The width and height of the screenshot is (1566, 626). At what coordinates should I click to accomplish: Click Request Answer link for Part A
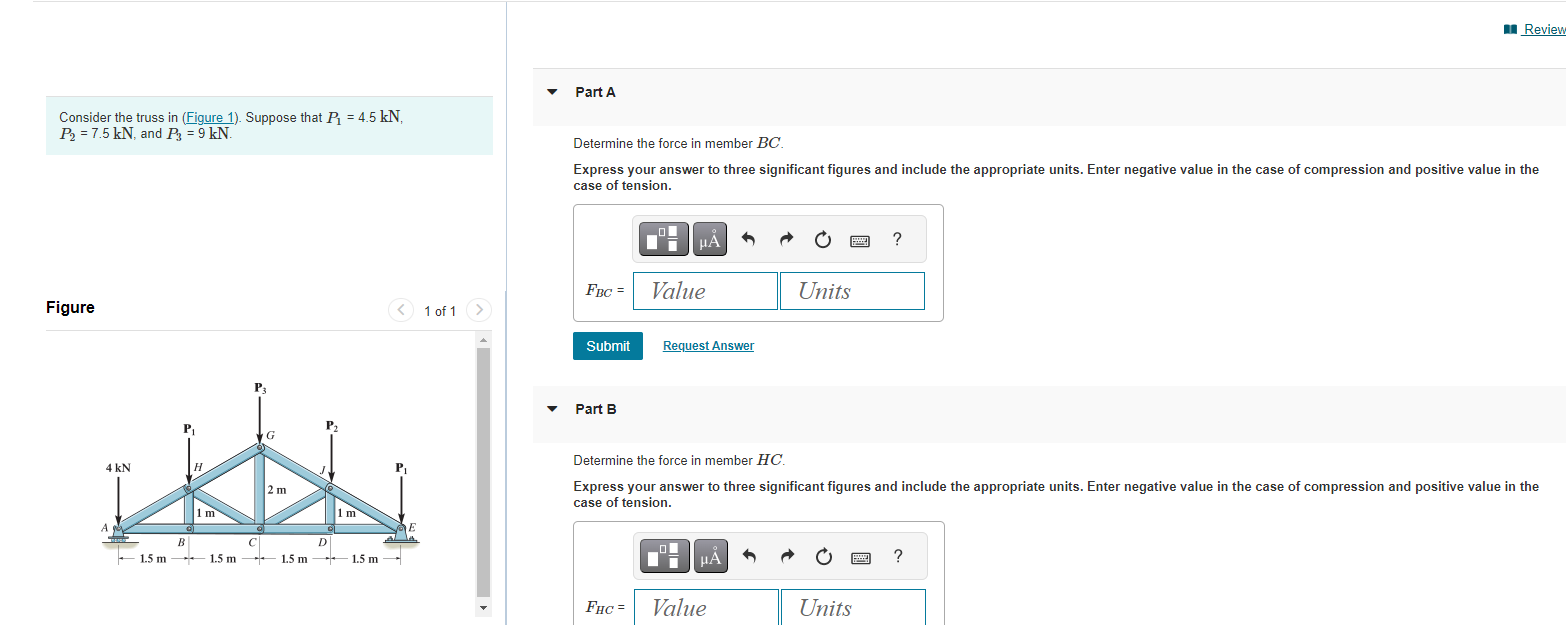[708, 346]
